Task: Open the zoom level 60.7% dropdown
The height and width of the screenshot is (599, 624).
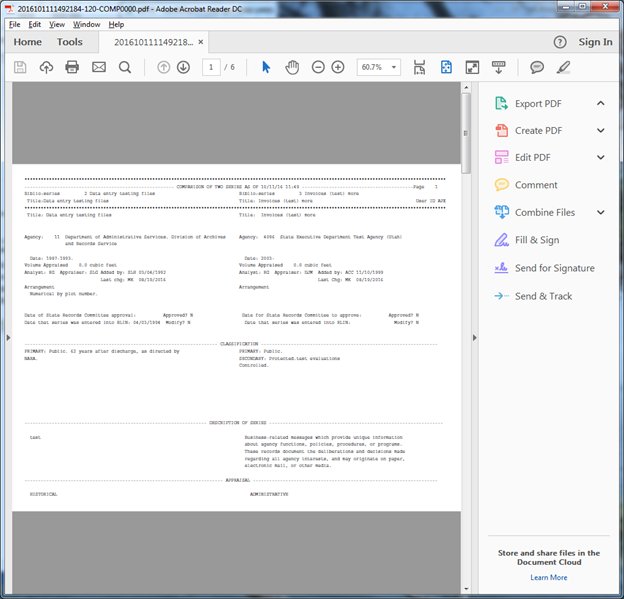Action: pos(394,67)
